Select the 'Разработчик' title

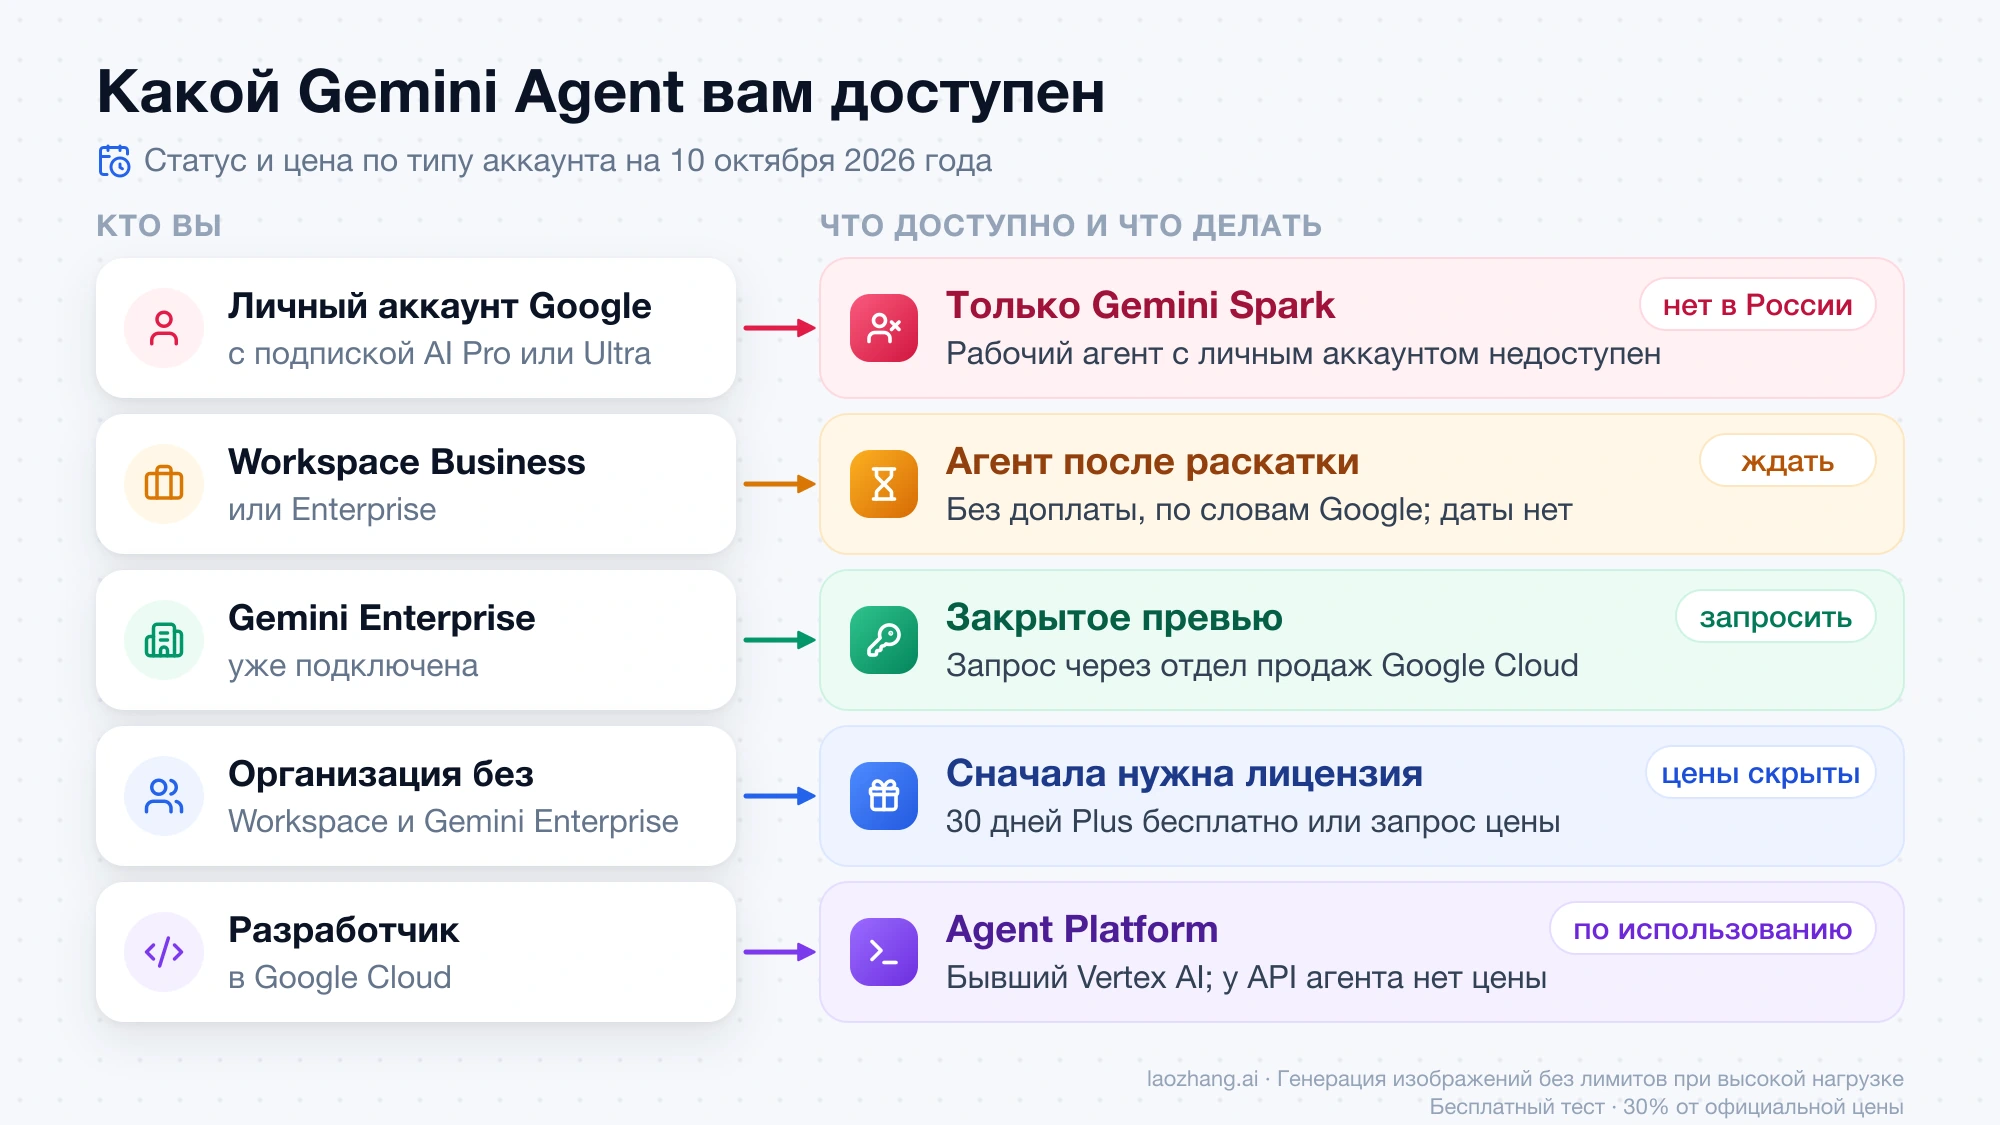344,930
